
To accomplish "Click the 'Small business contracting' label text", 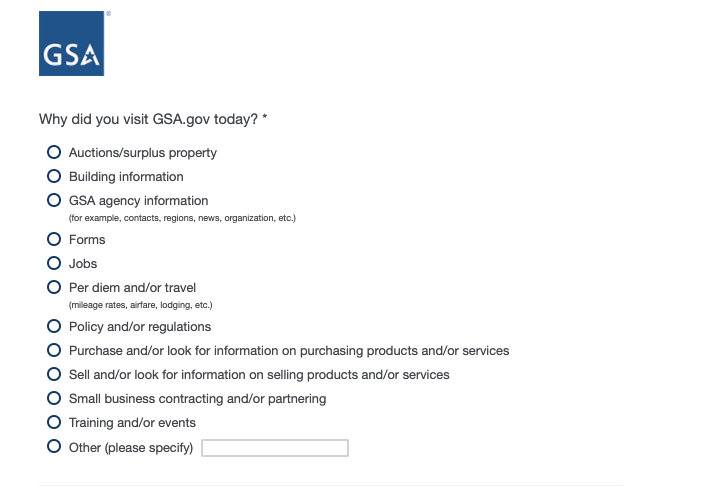I will pyautogui.click(x=197, y=399).
